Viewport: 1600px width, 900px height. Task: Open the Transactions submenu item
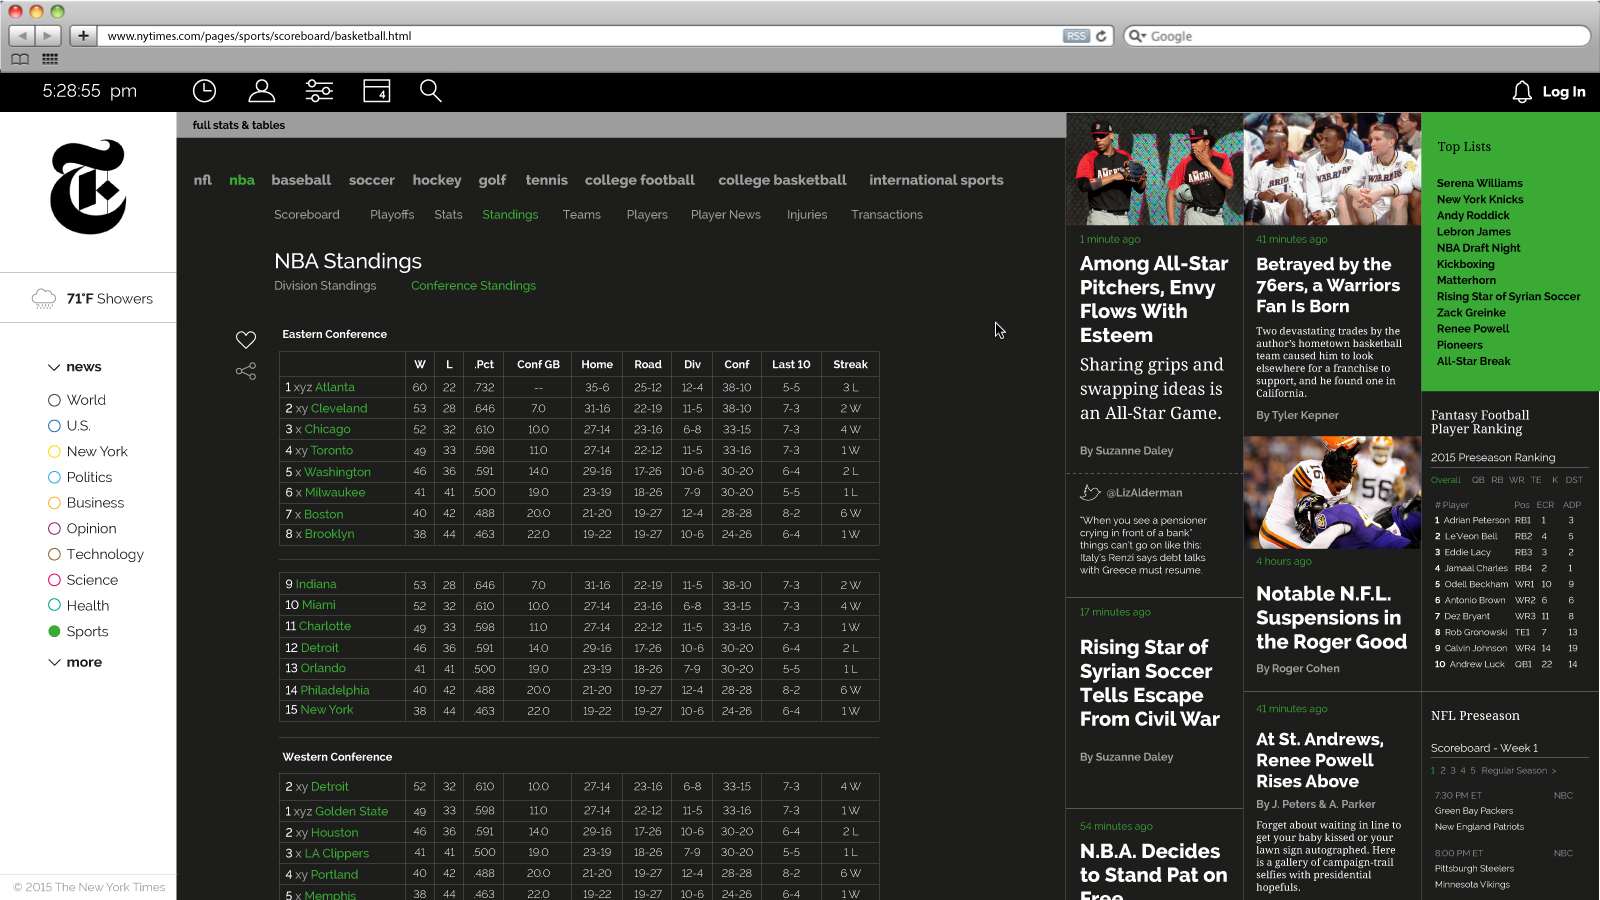[887, 215]
